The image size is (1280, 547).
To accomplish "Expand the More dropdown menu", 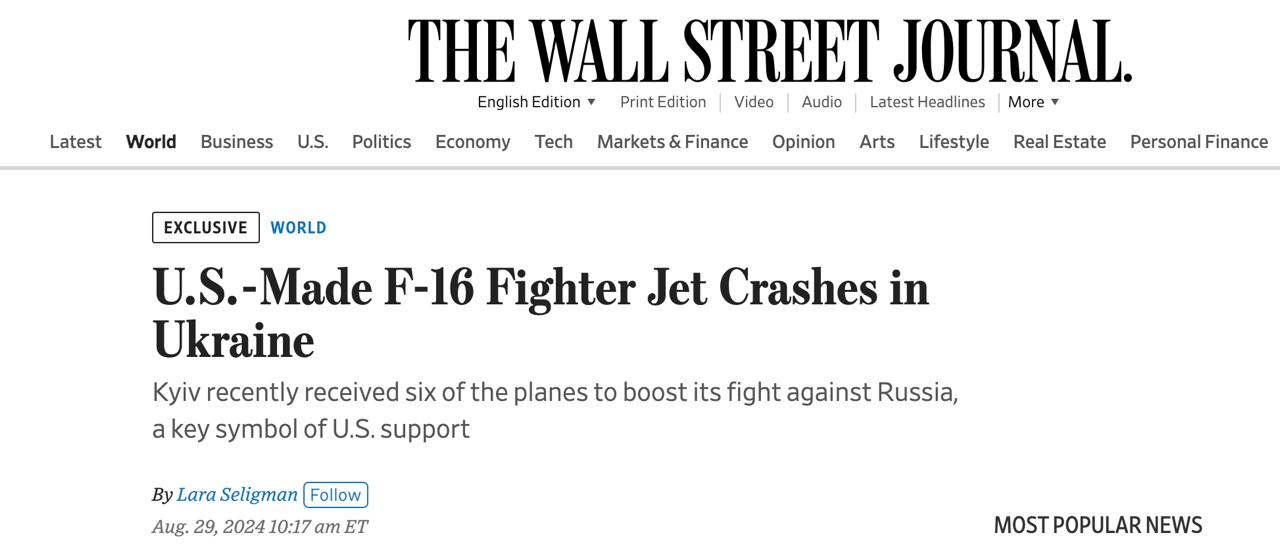I will point(1033,102).
